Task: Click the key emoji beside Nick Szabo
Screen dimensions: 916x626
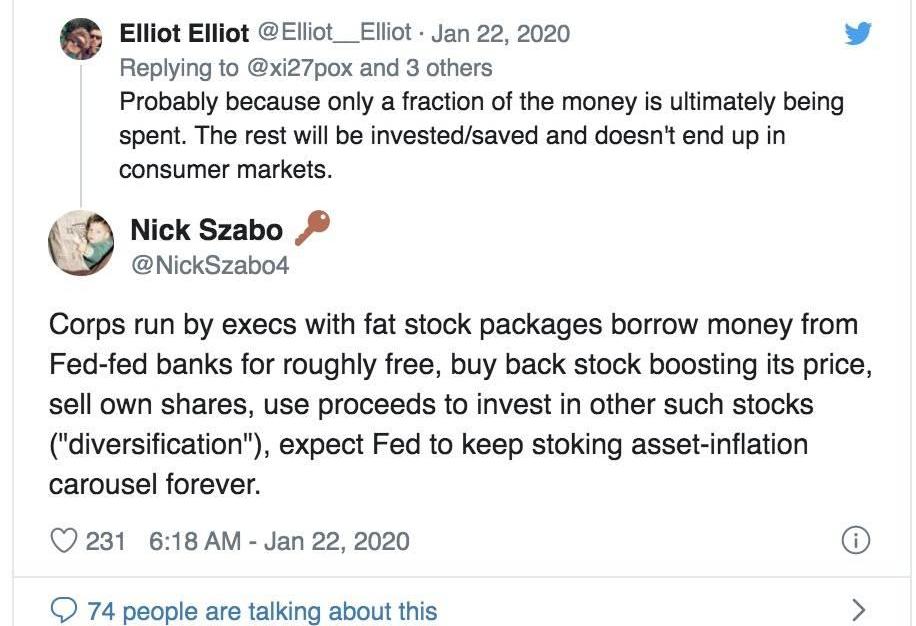Action: click(x=313, y=228)
